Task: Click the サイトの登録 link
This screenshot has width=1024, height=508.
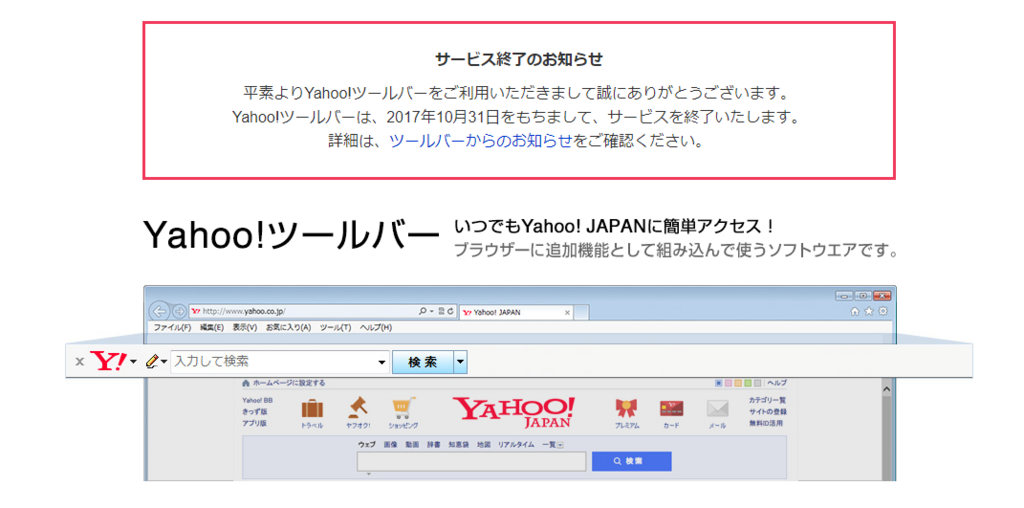Action: click(767, 411)
